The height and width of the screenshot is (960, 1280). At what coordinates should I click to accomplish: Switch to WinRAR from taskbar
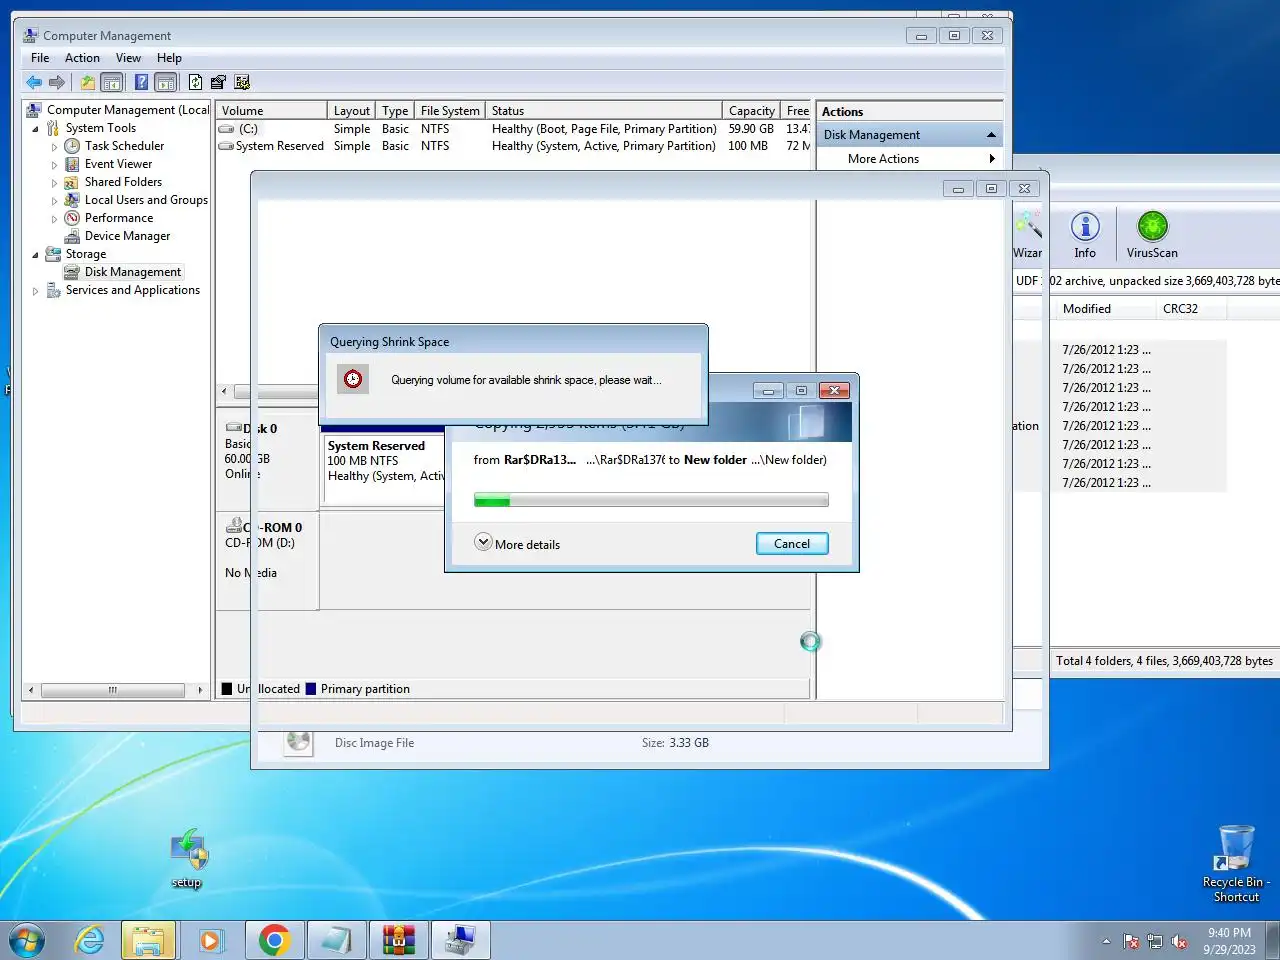[x=398, y=940]
